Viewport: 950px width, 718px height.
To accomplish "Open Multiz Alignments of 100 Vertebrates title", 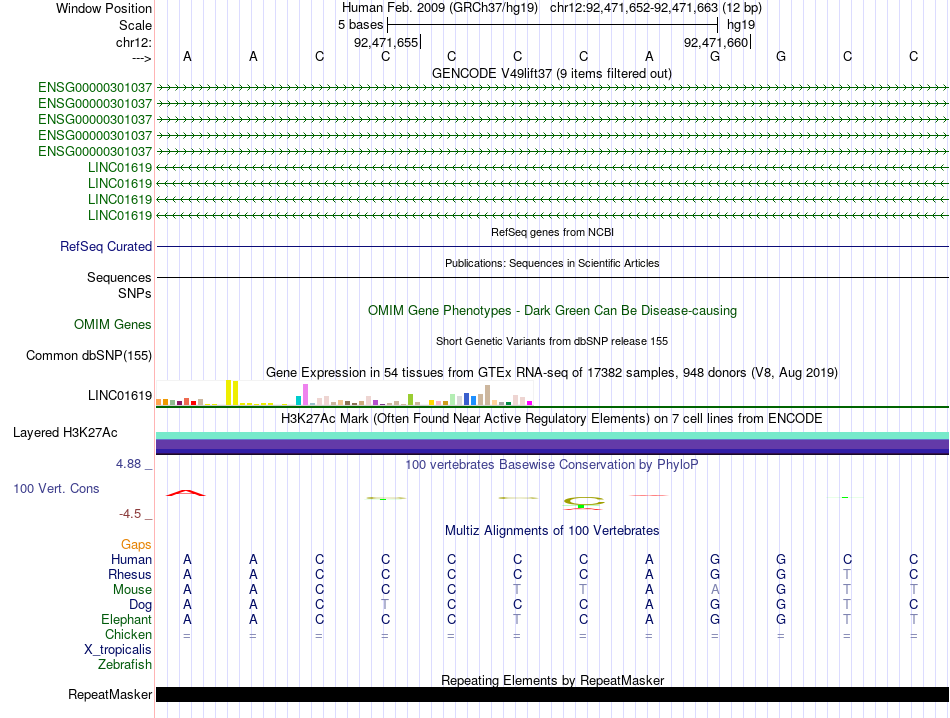I will click(x=552, y=531).
